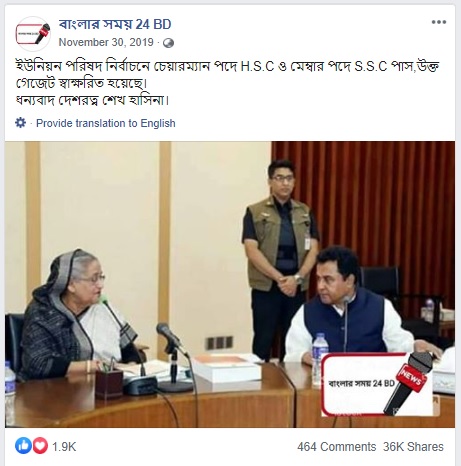461x466 pixels.
Task: Open the post photo in viewer
Action: [x=230, y=284]
